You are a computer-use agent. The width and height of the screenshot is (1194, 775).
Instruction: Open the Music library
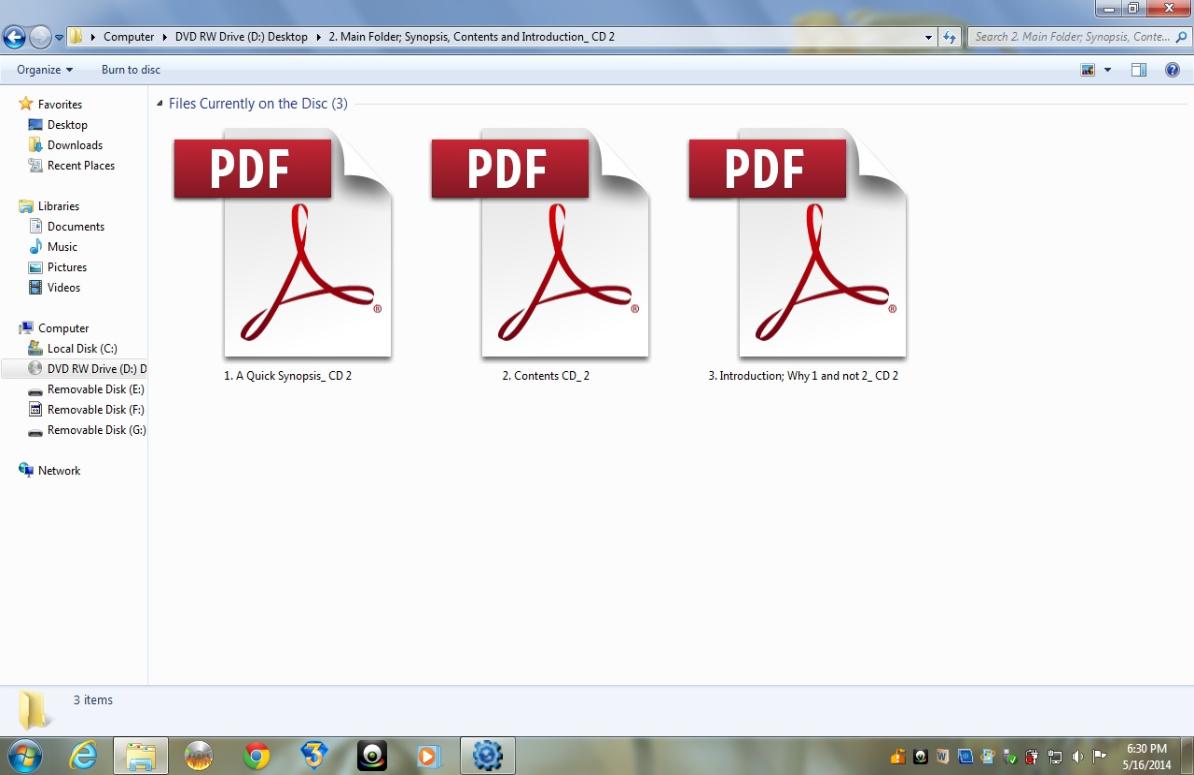tap(62, 247)
